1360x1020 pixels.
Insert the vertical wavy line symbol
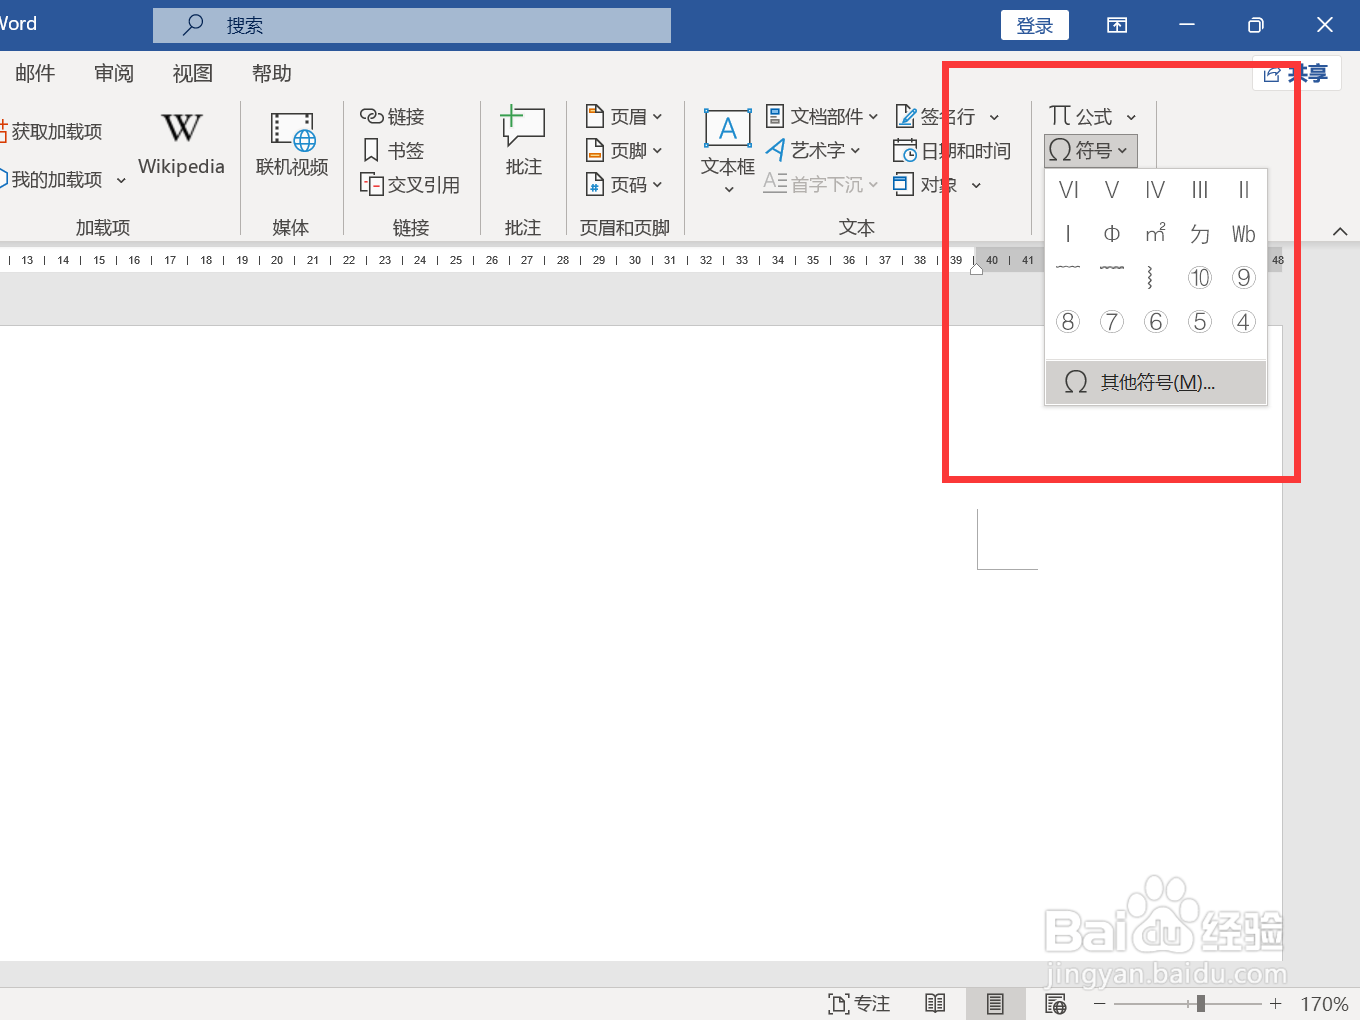[1151, 278]
